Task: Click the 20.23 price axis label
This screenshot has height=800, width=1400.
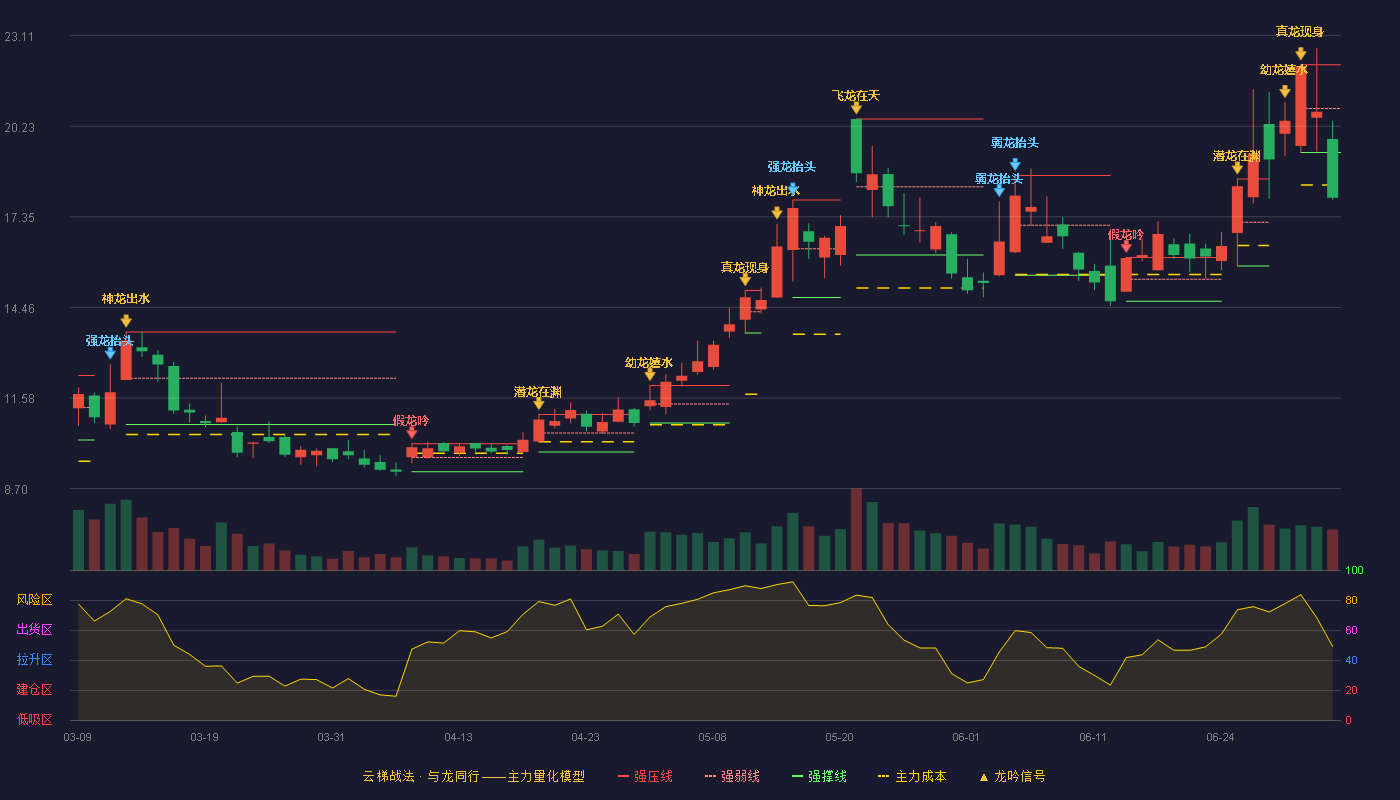Action: coord(19,128)
